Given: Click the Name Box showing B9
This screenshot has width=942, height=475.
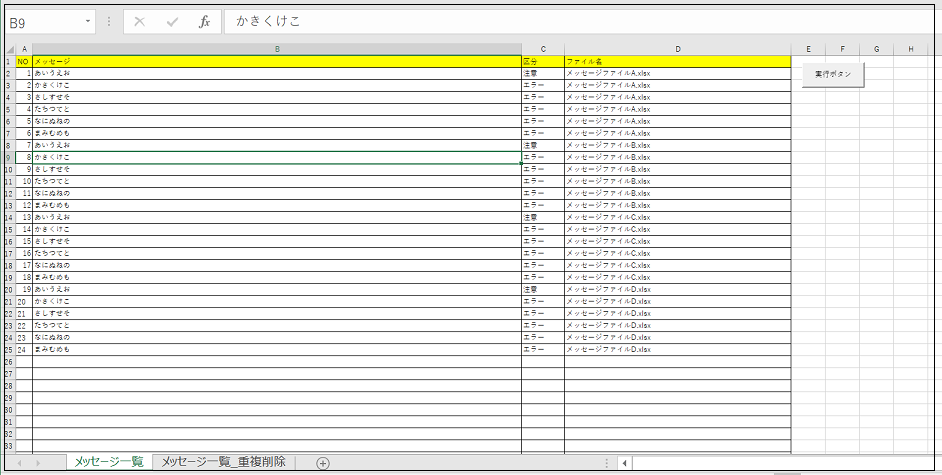Looking at the screenshot, I should click(x=44, y=22).
